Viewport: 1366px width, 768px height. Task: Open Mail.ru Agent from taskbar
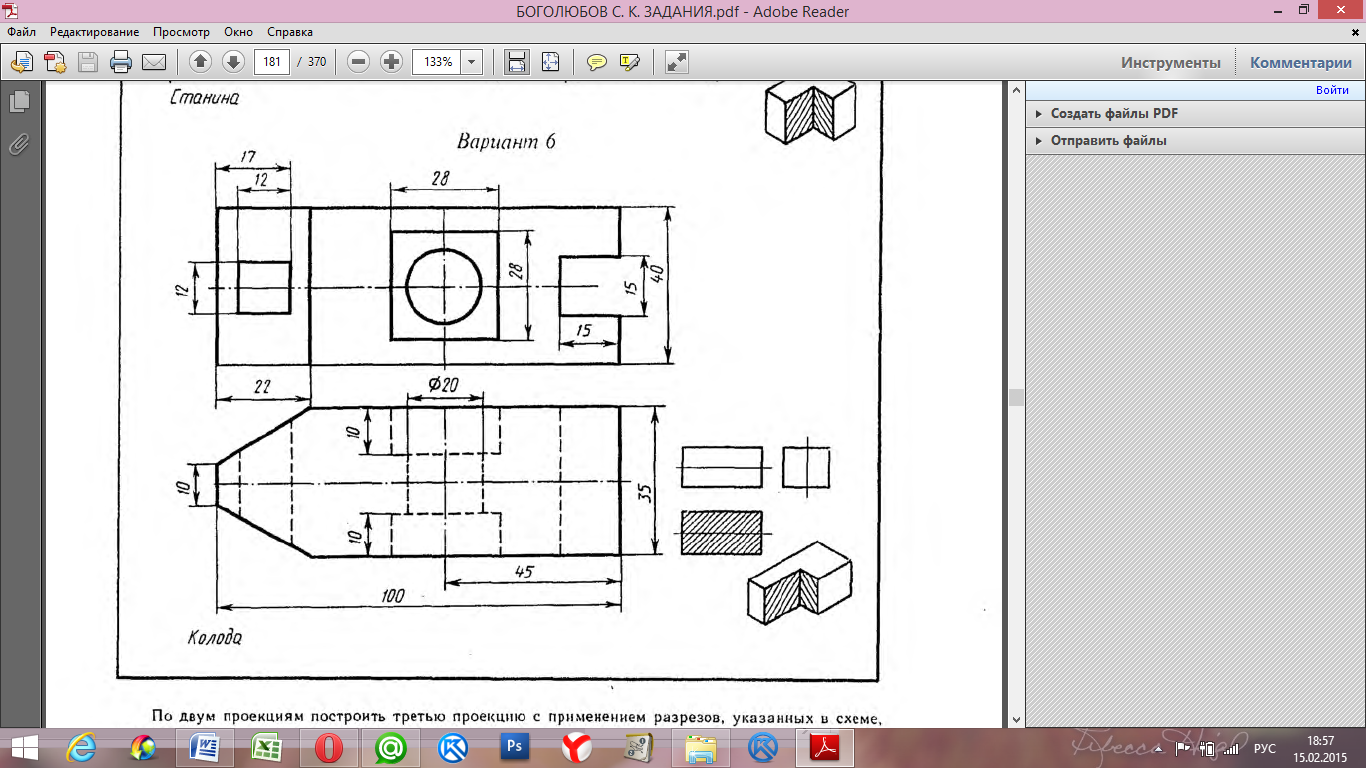tap(391, 748)
